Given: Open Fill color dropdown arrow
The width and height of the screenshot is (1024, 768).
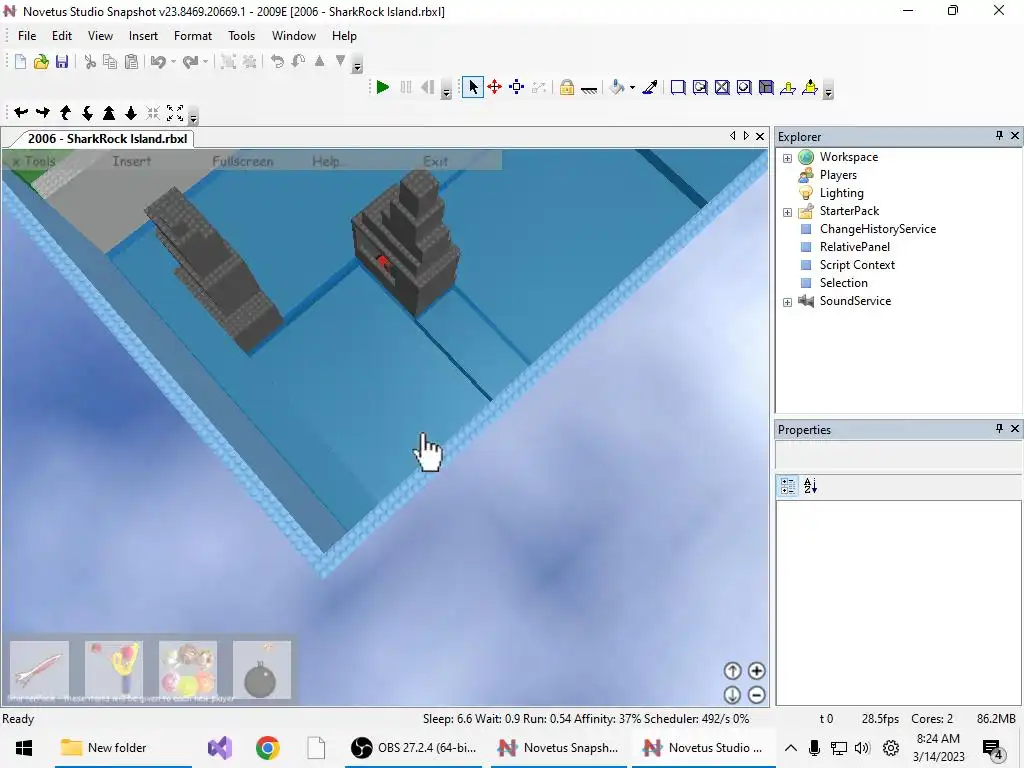Looking at the screenshot, I should pos(632,88).
